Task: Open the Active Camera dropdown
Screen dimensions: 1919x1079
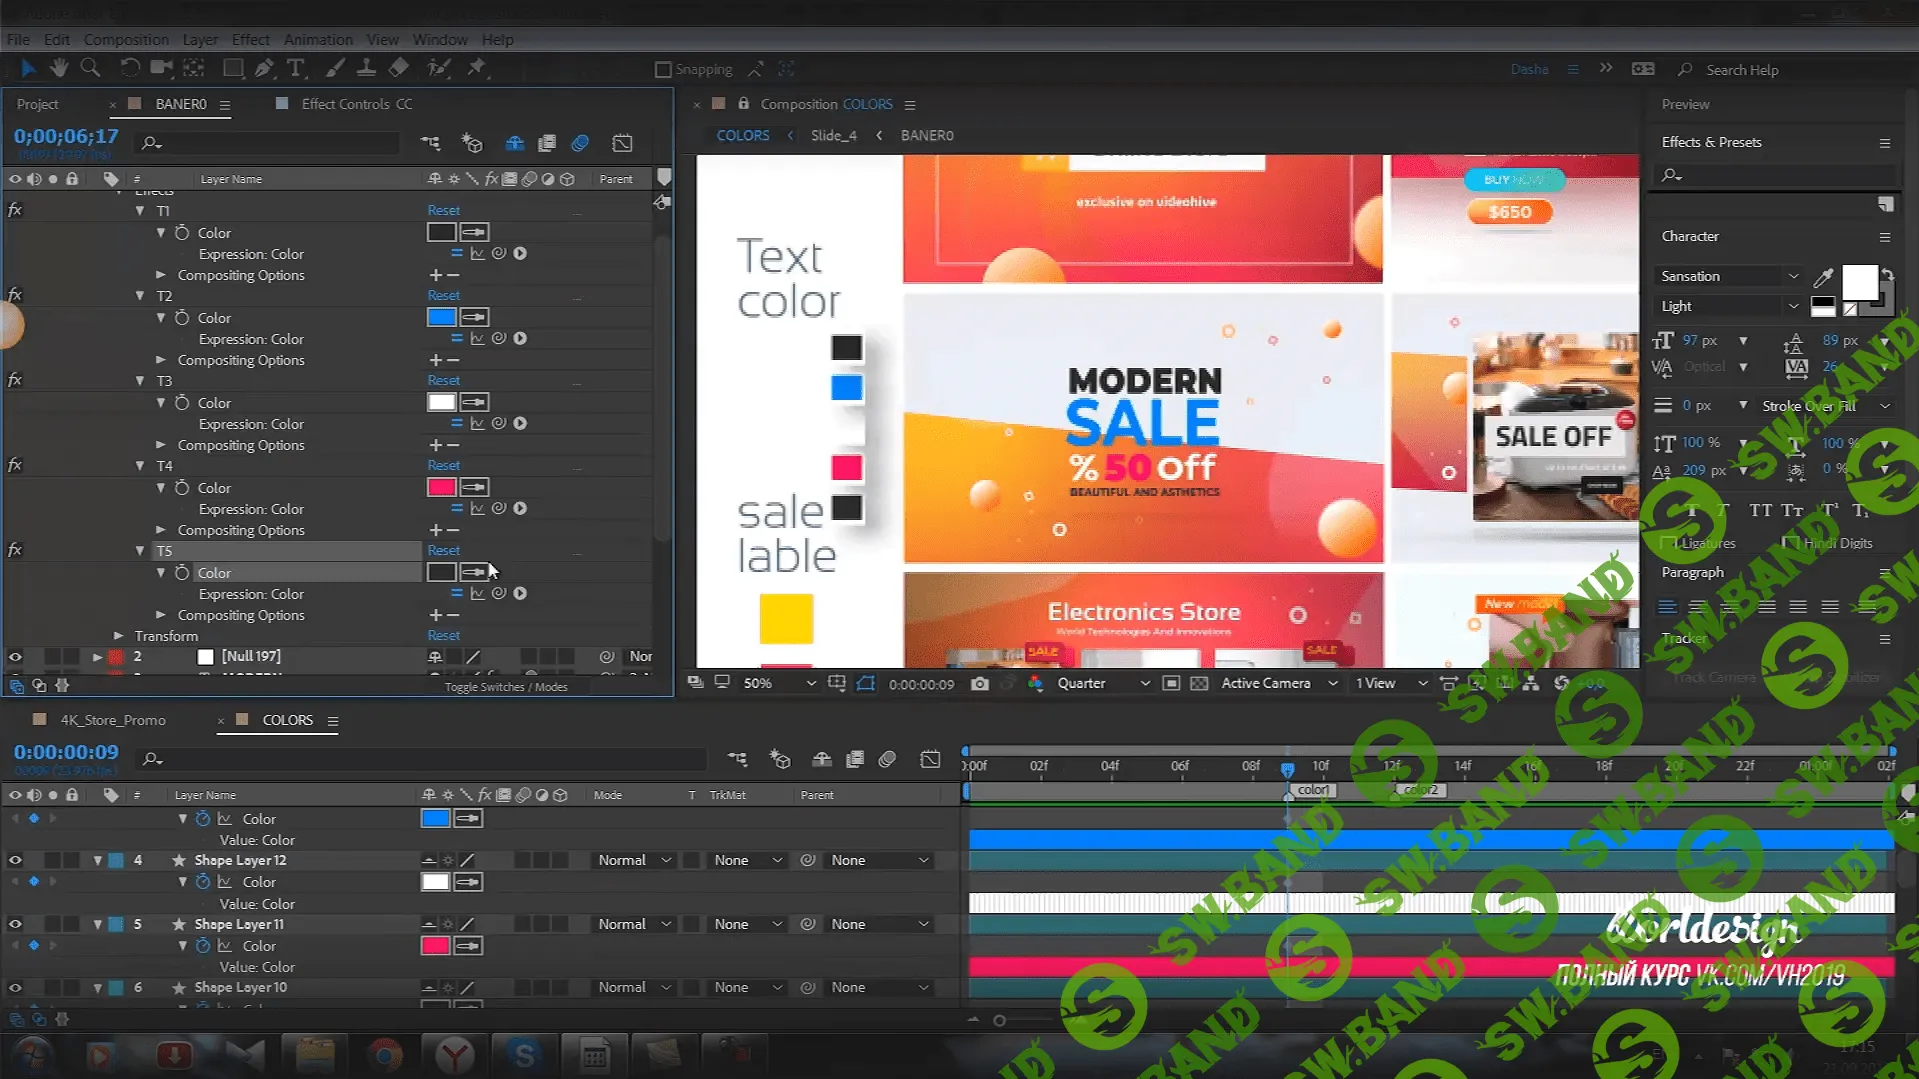Action: [x=1278, y=684]
